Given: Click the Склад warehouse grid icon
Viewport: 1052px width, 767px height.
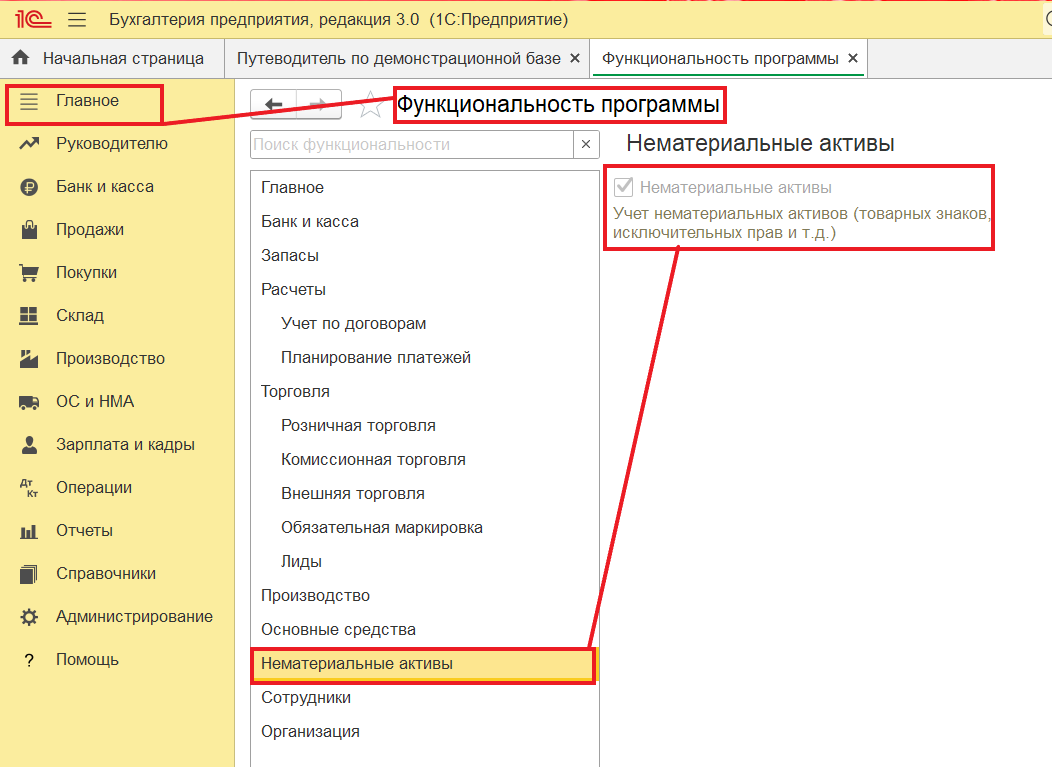Looking at the screenshot, I should pos(29,315).
